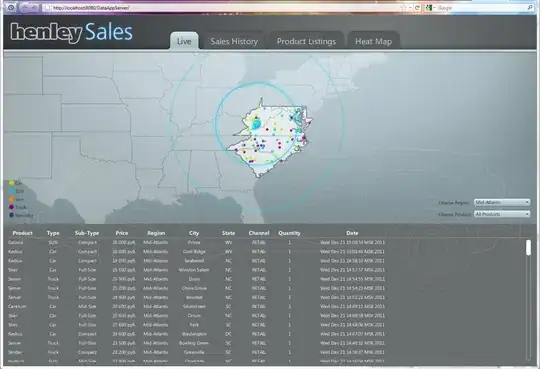The image size is (540, 369).
Task: Select the Winston Salem sales row
Action: click(265, 270)
